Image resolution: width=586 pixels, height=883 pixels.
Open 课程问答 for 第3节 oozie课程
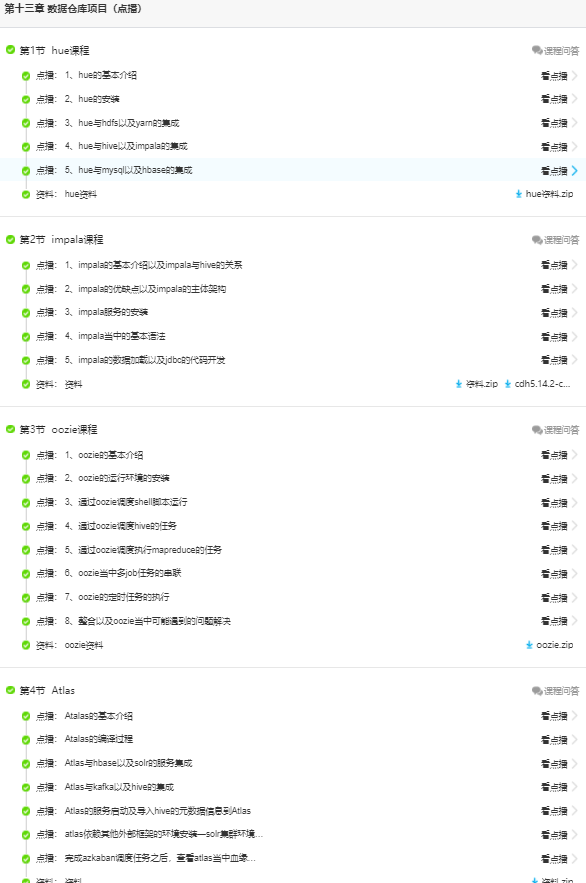pyautogui.click(x=556, y=430)
